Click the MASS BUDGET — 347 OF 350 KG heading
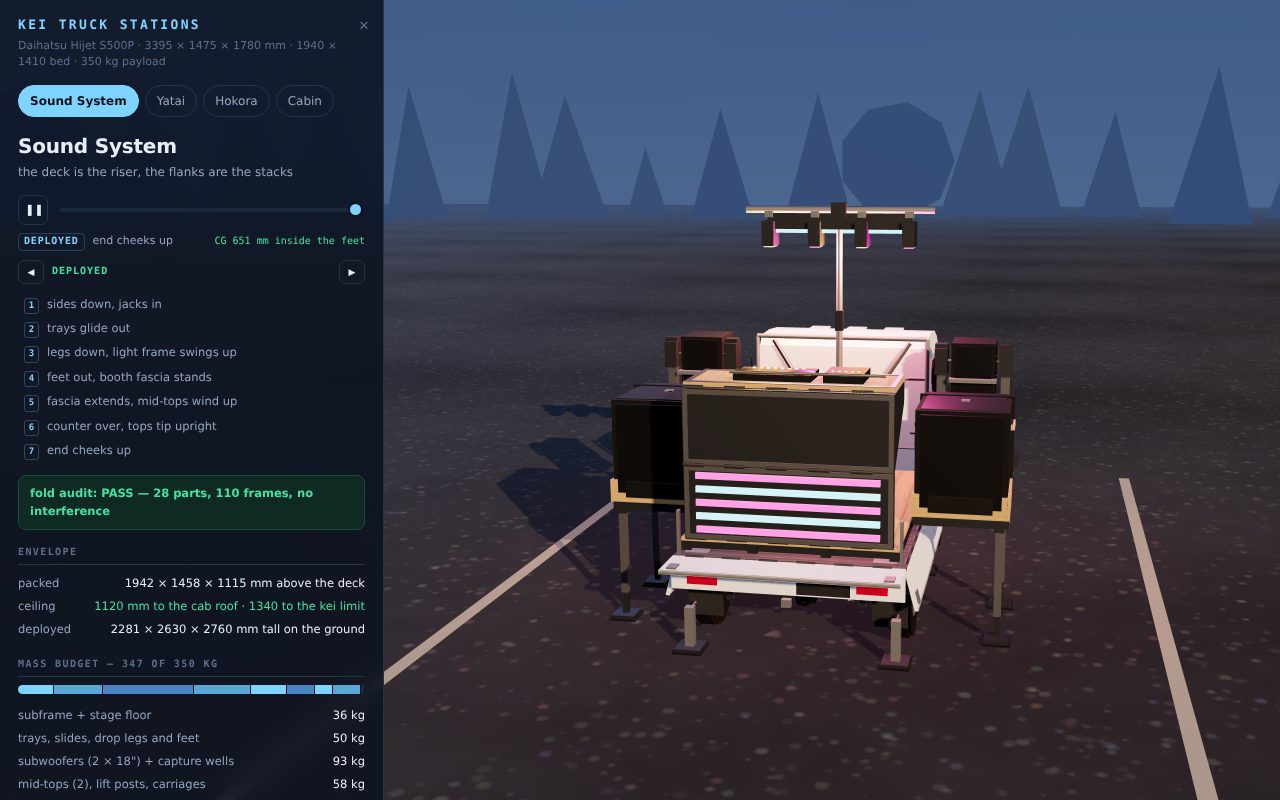The height and width of the screenshot is (800, 1280). [118, 664]
